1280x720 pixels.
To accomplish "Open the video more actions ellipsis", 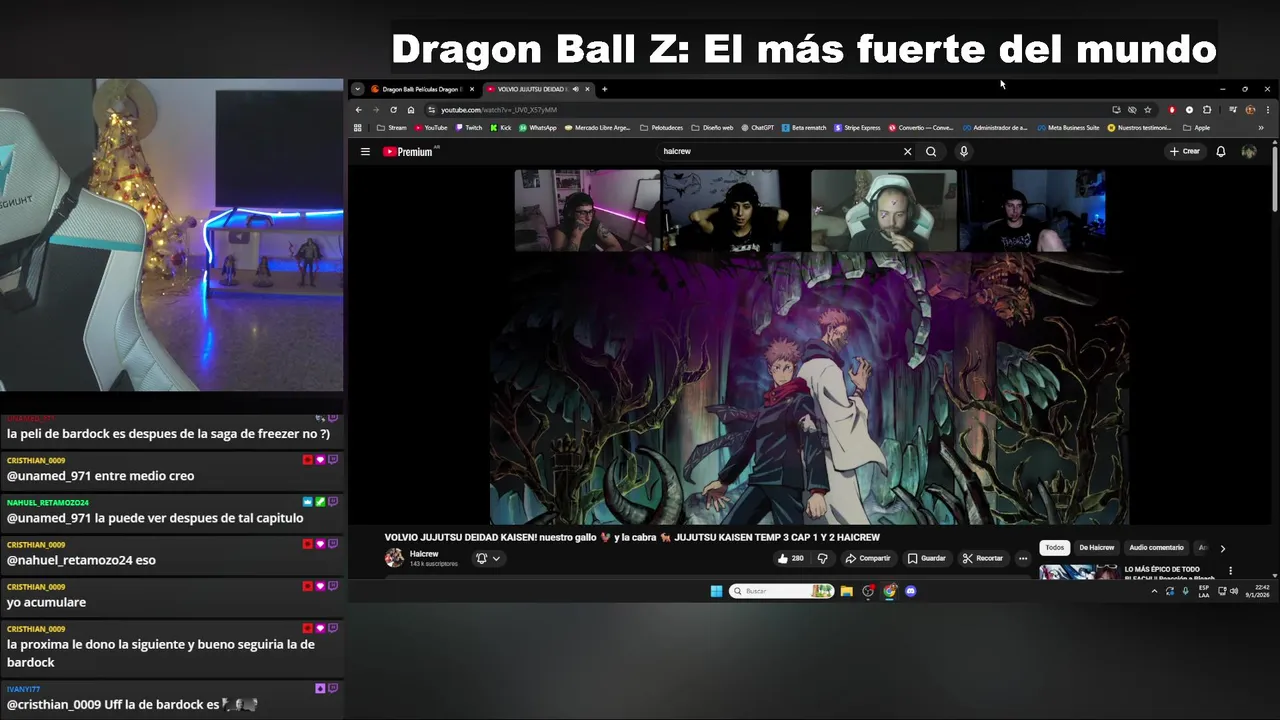I will 1022,558.
